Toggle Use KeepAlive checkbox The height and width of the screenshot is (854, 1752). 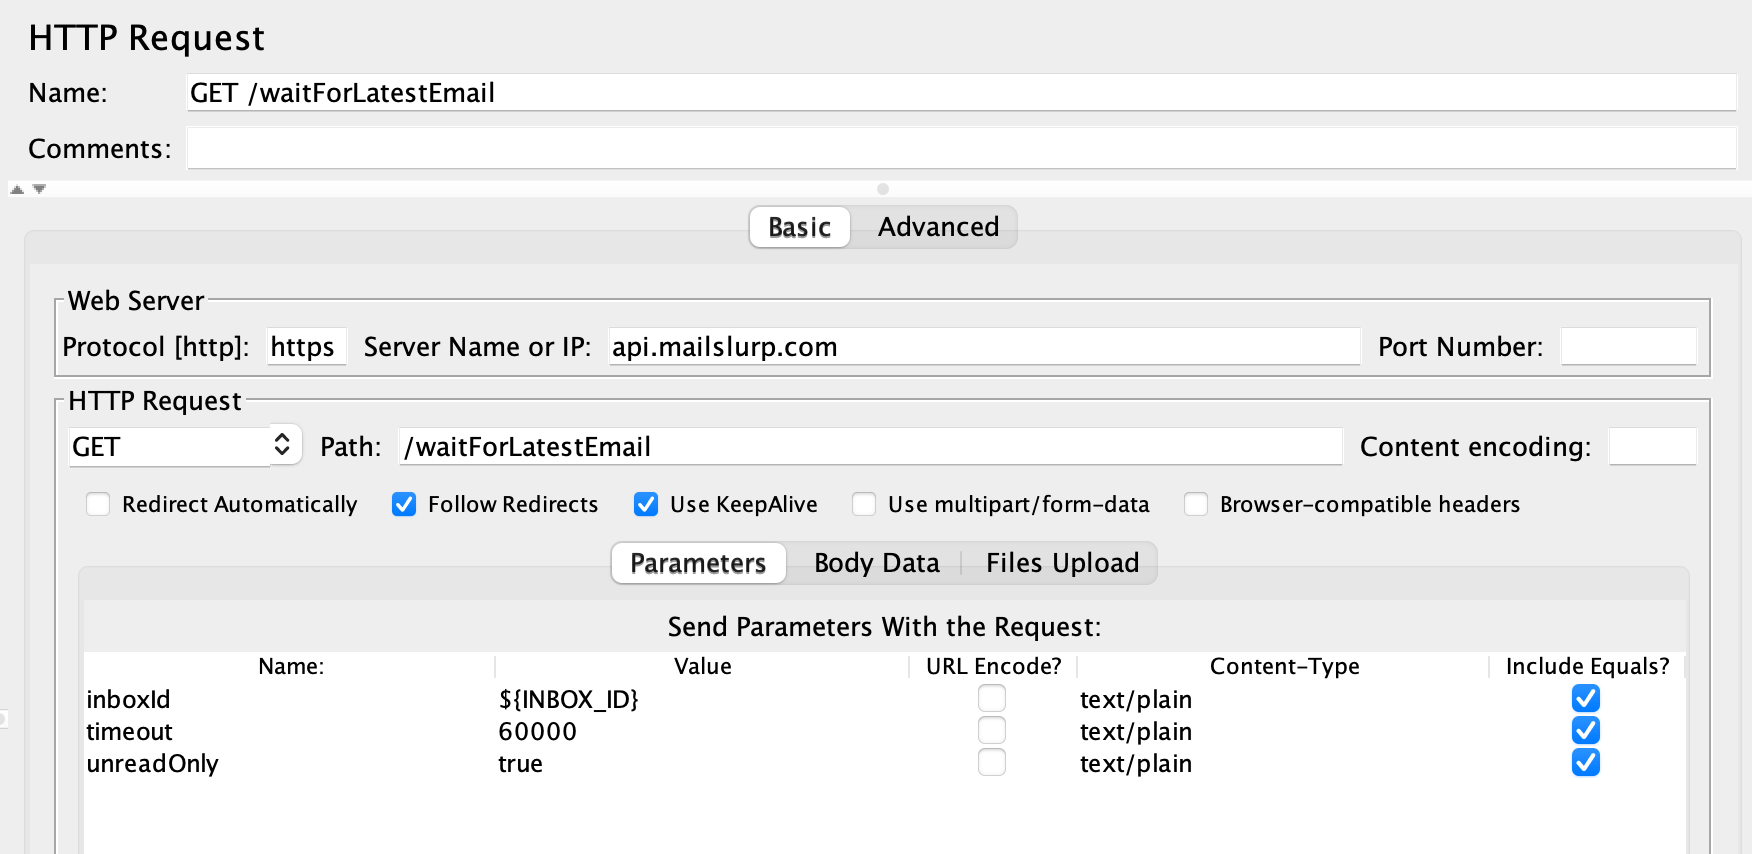point(646,504)
